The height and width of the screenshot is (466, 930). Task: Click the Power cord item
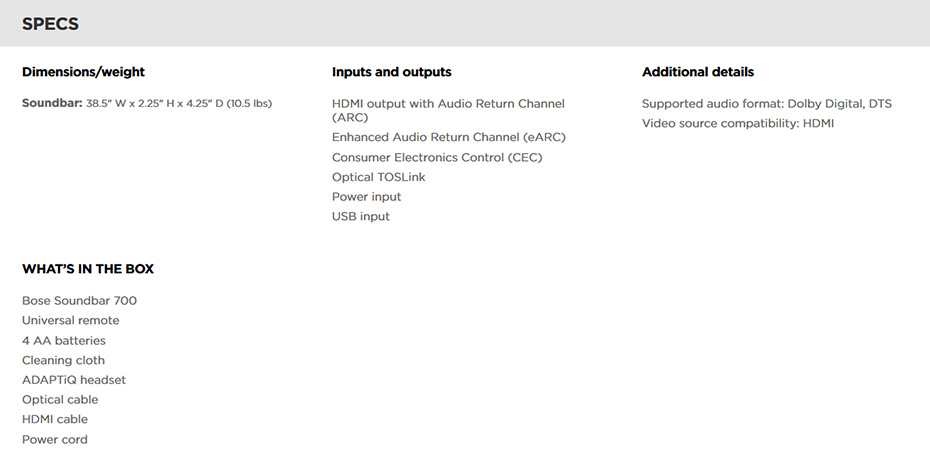pyautogui.click(x=55, y=439)
